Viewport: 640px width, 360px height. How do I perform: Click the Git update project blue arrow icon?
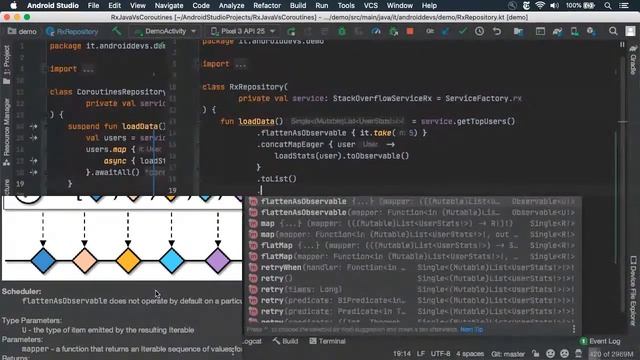(x=445, y=31)
